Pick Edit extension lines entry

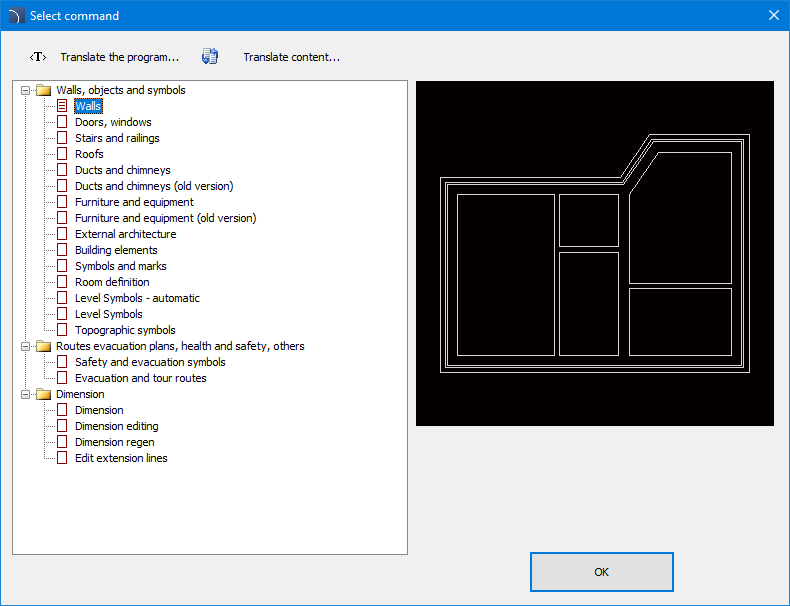coord(121,458)
